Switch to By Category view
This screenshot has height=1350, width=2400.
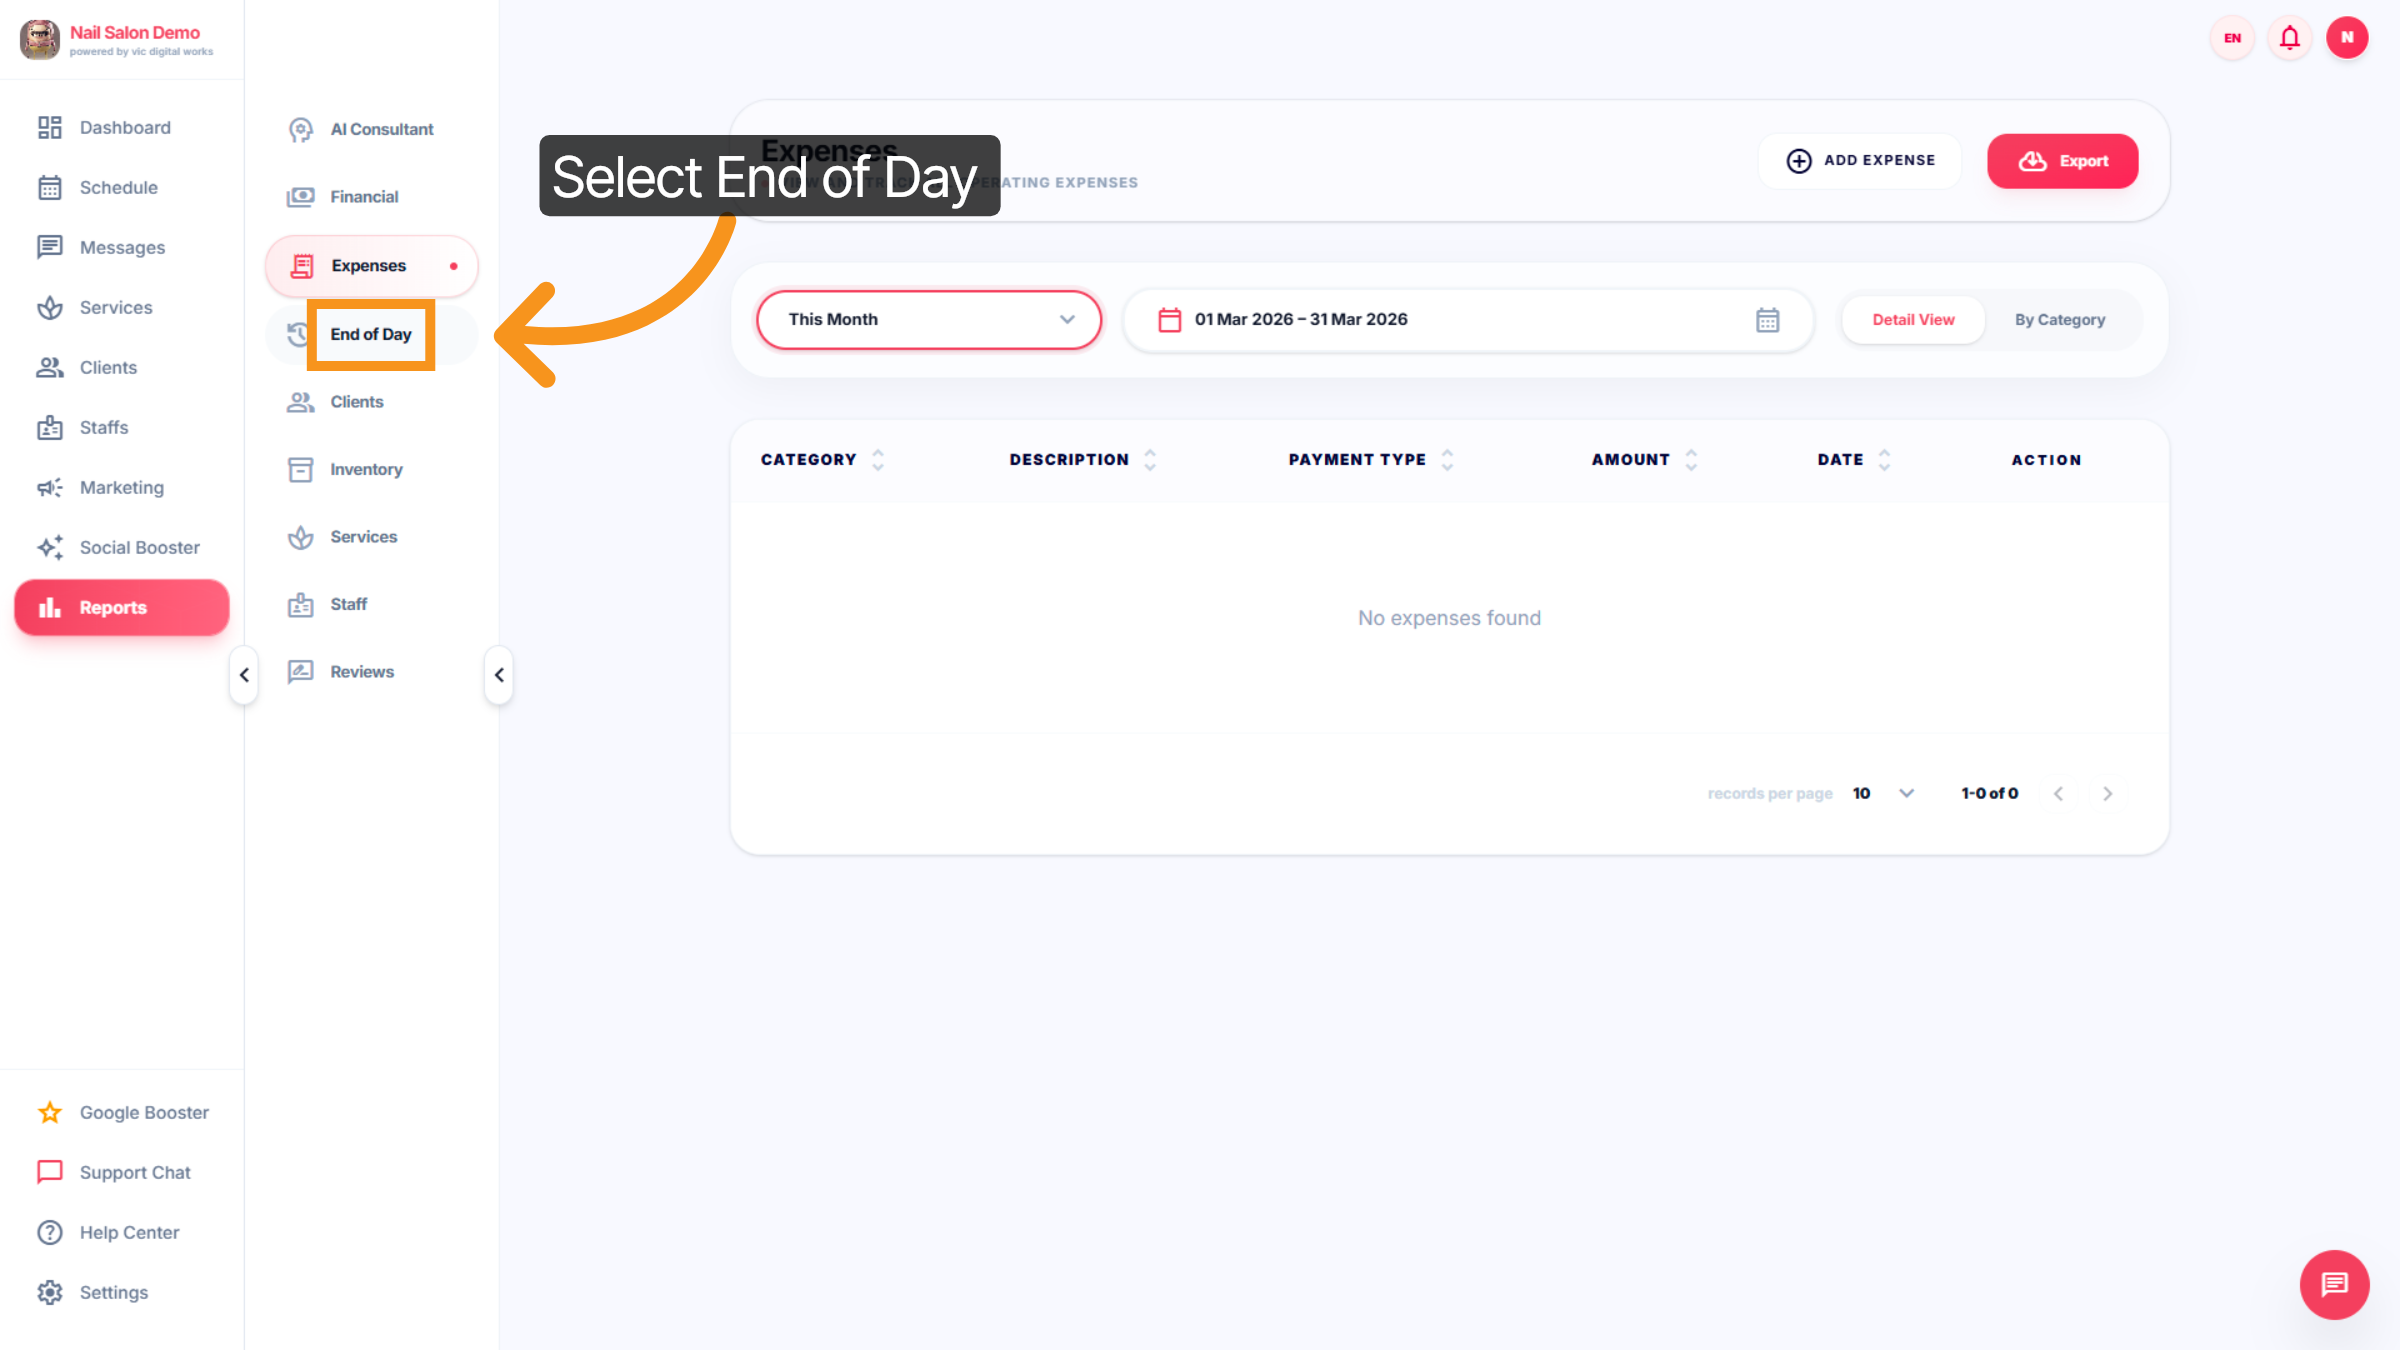(2059, 320)
